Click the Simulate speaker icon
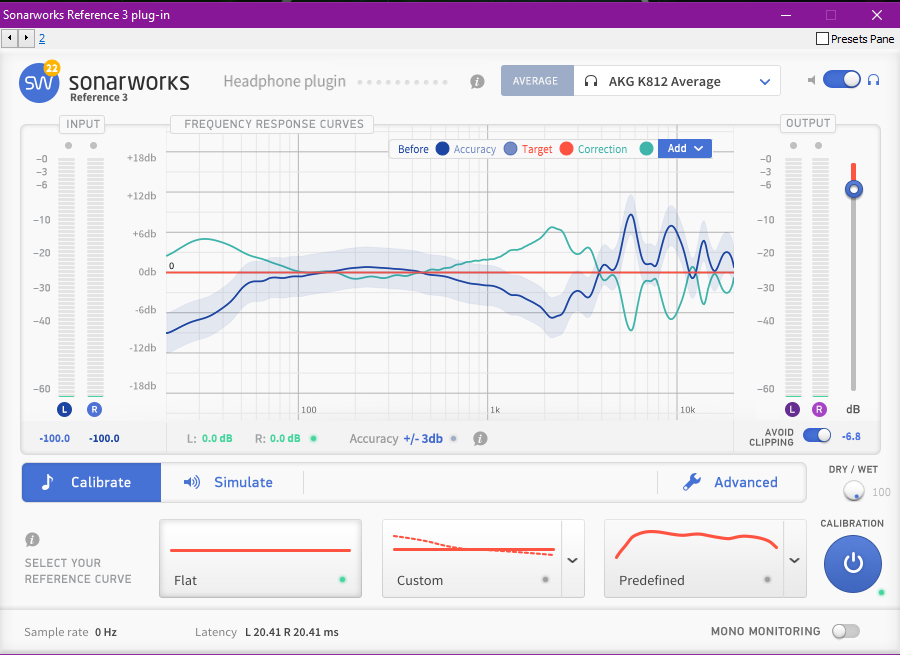This screenshot has height=655, width=900. (192, 482)
